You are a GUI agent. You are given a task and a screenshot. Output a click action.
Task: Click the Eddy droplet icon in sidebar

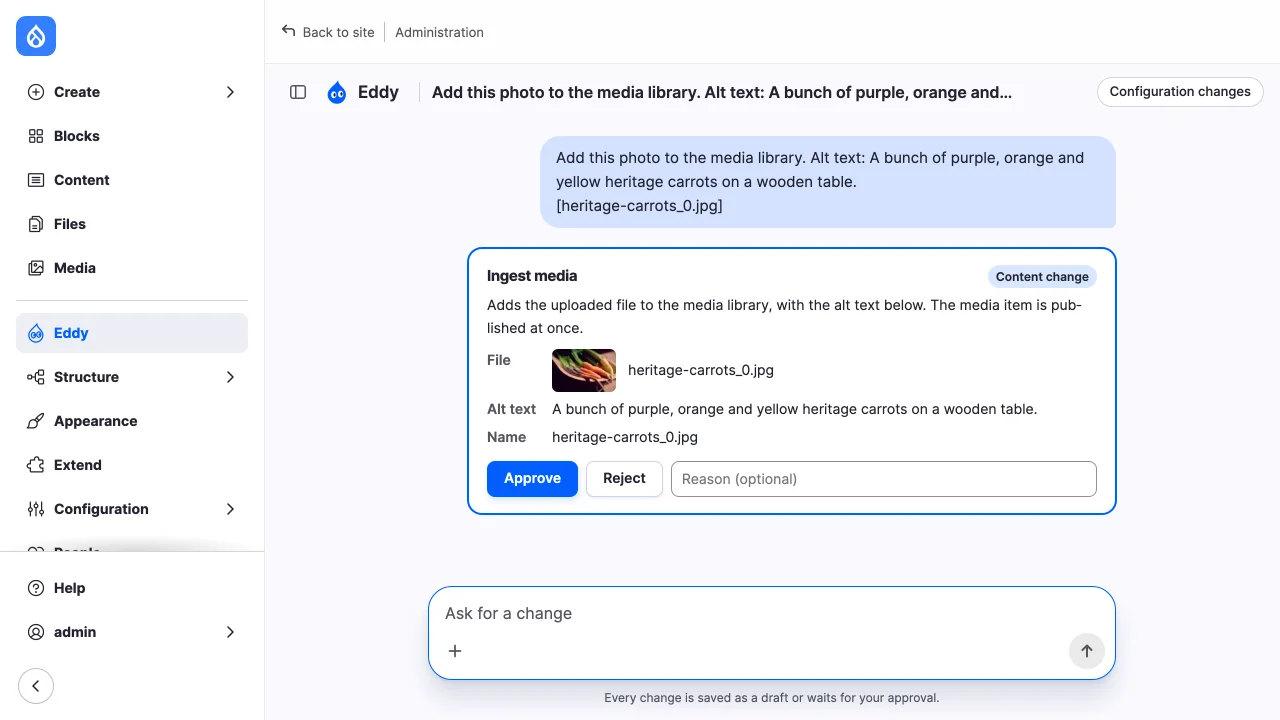pyautogui.click(x=36, y=333)
